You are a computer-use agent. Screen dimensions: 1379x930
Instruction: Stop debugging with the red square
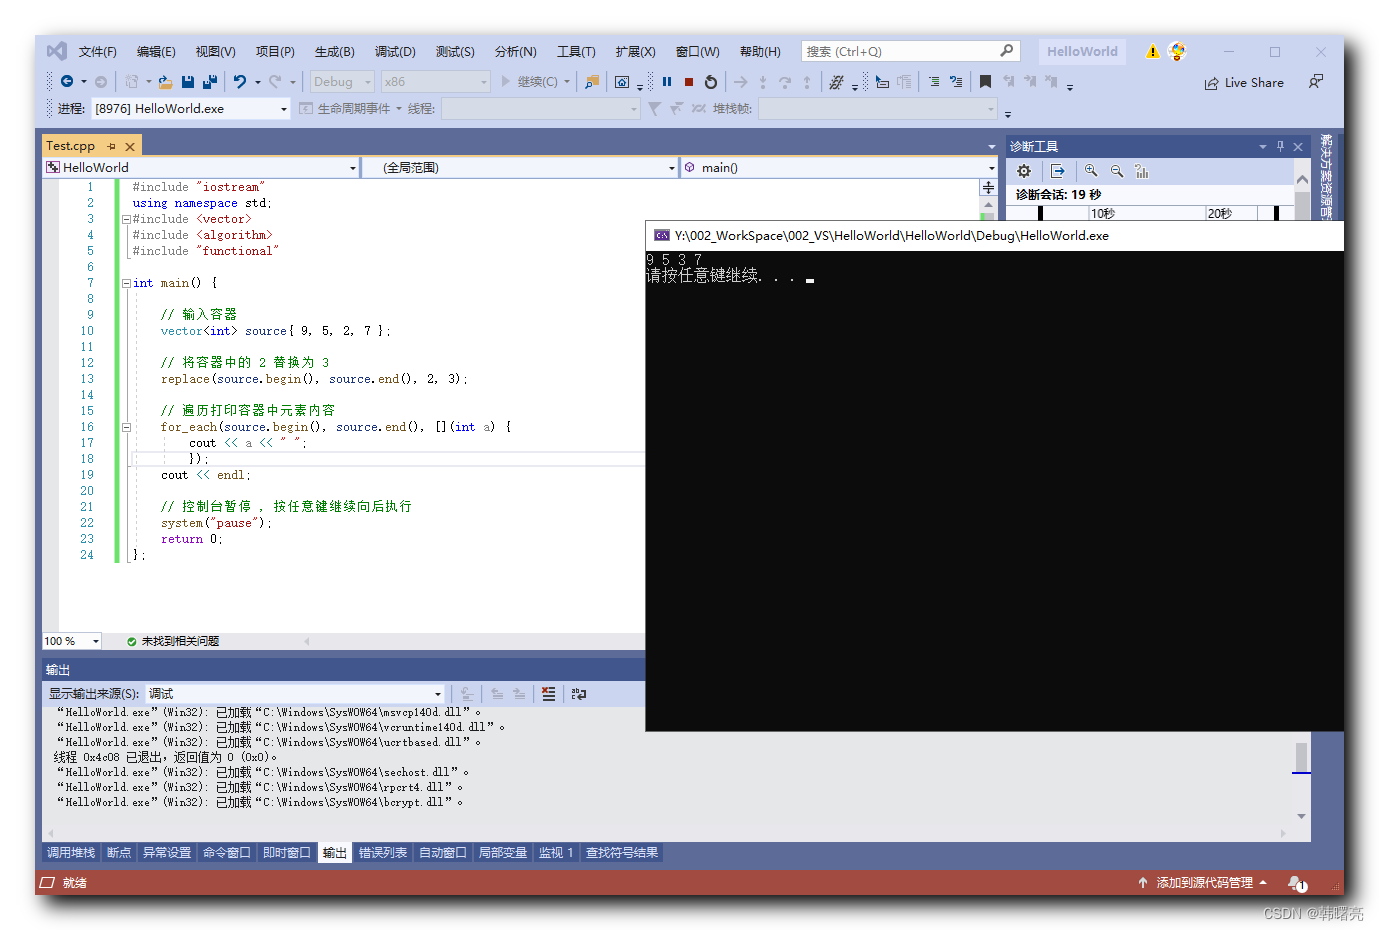[689, 82]
